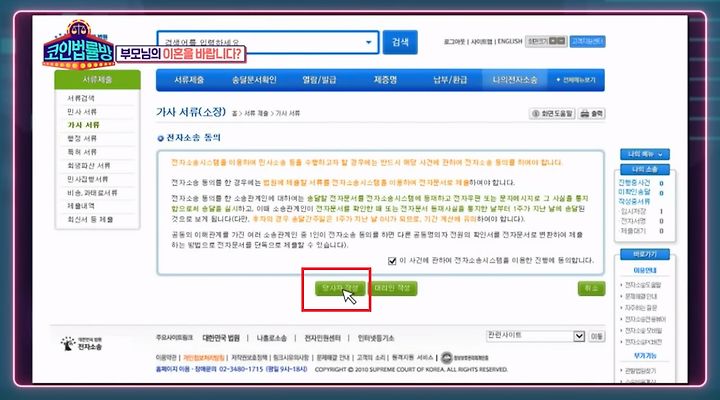This screenshot has width=720, height=400.
Task: Open 화면도움말 screen help
Action: (552, 113)
